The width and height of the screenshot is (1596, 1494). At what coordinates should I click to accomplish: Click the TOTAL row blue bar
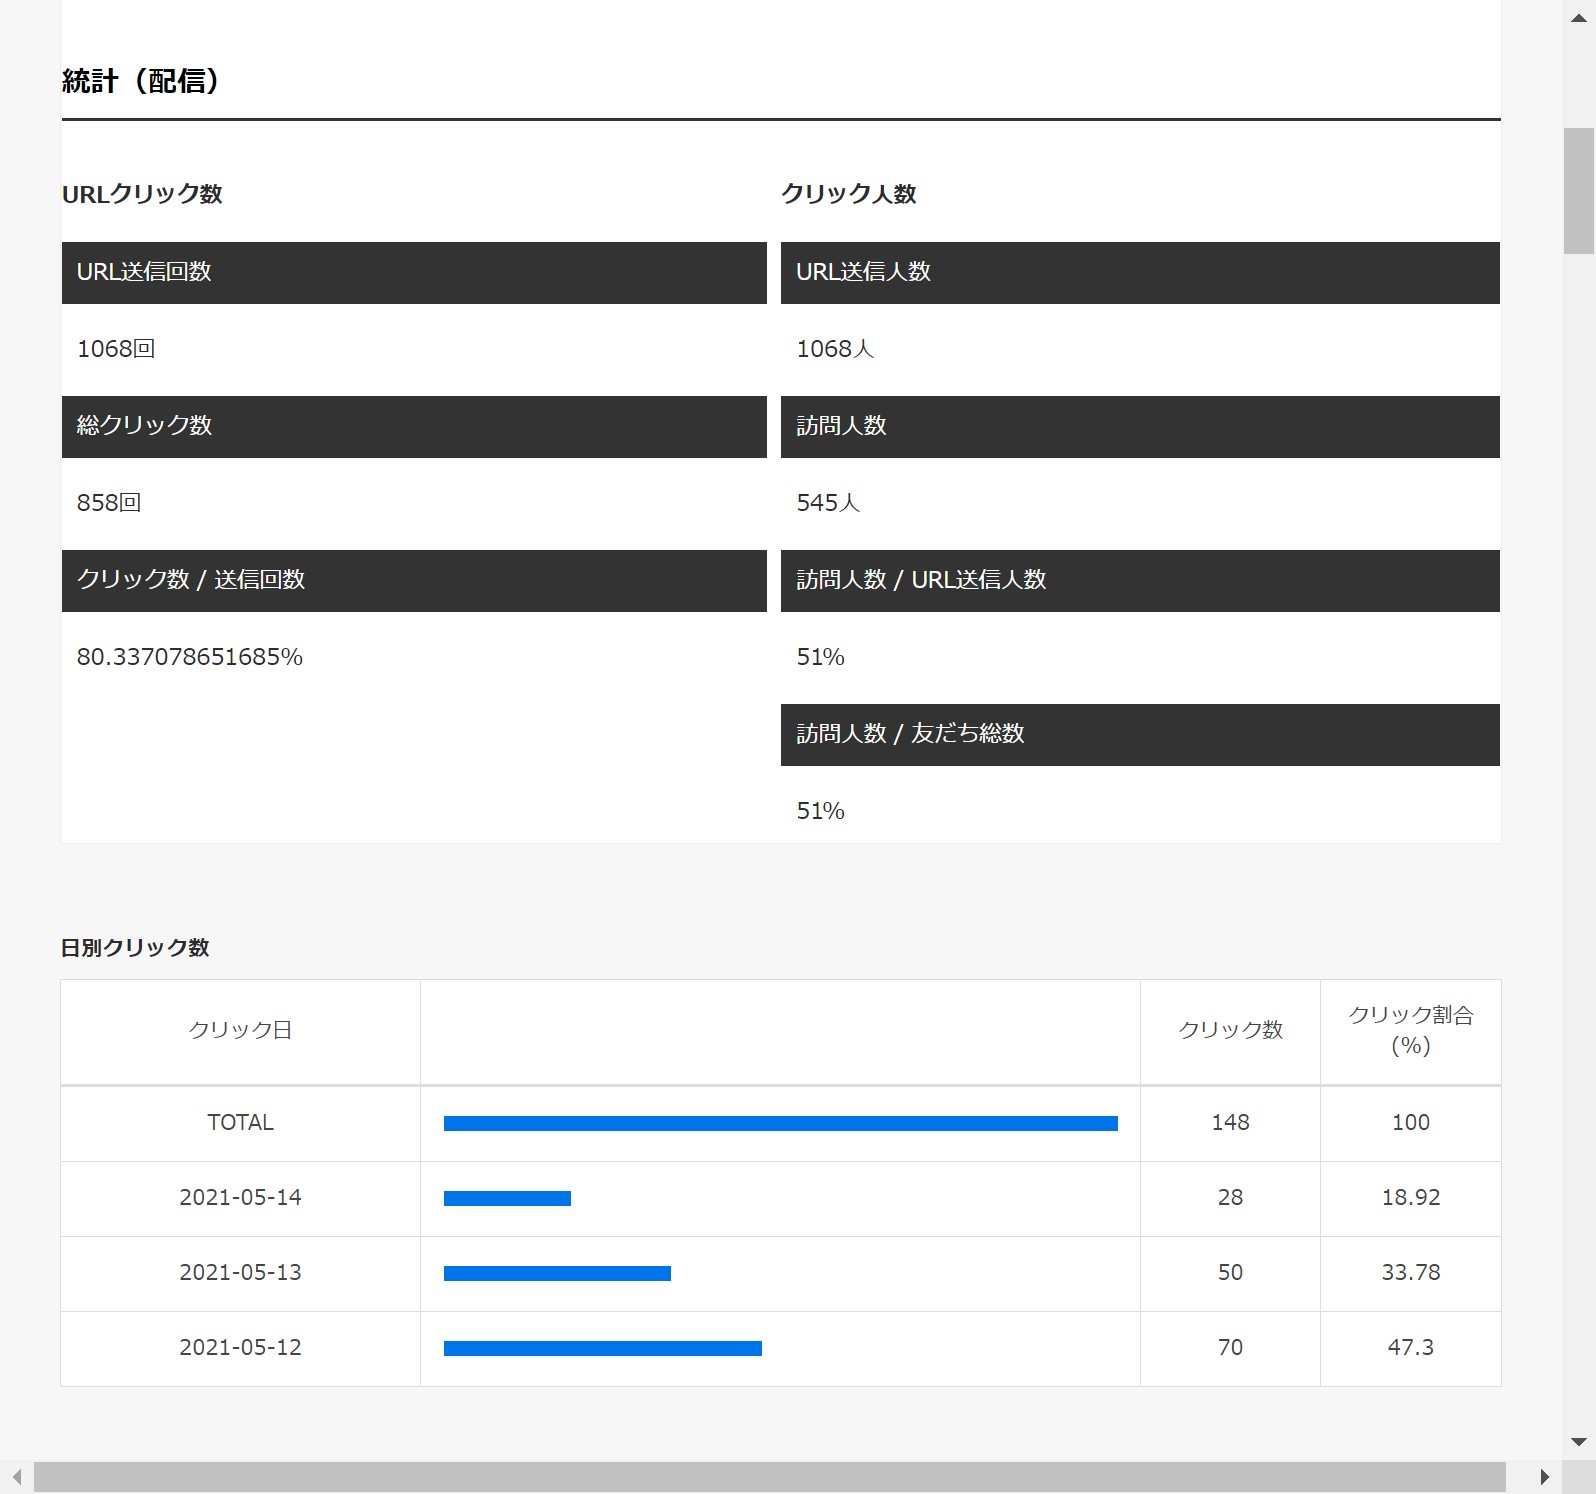[x=781, y=1124]
